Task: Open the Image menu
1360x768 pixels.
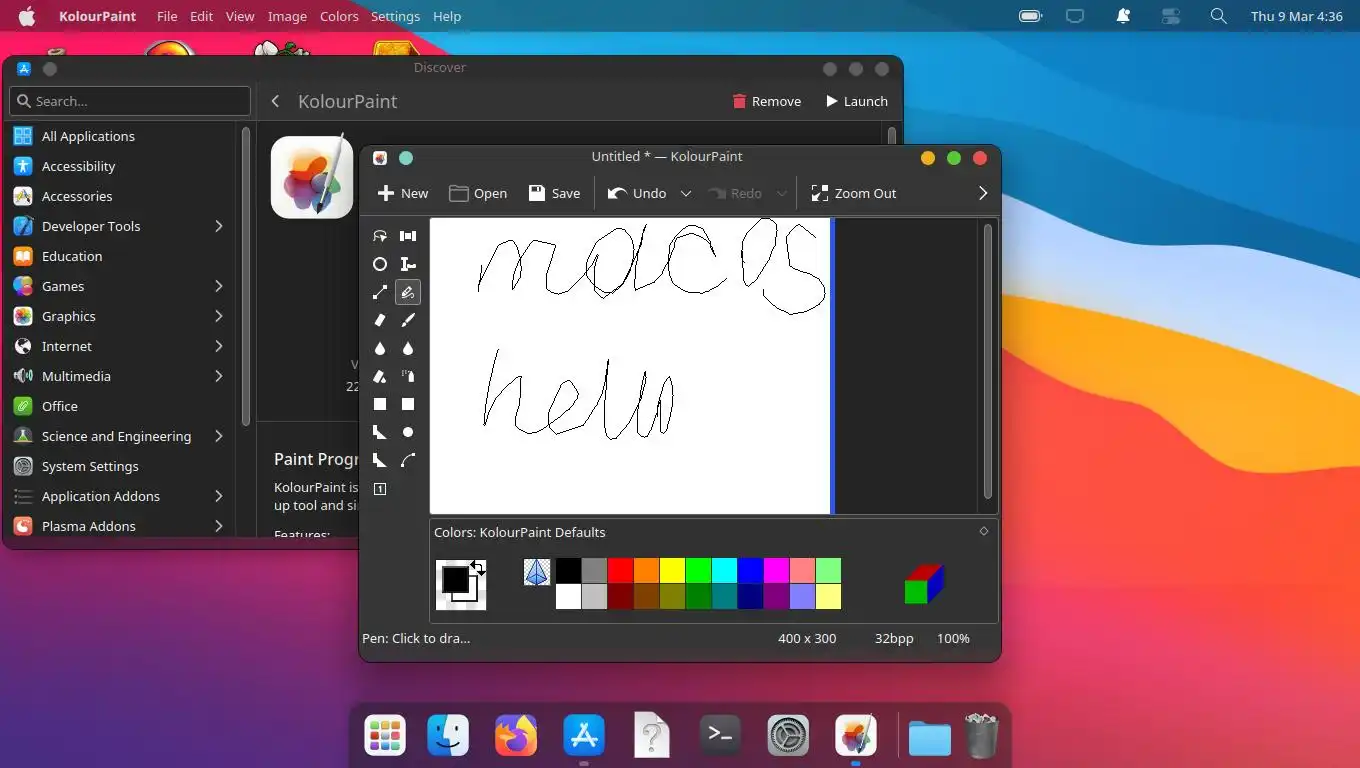Action: pyautogui.click(x=288, y=16)
